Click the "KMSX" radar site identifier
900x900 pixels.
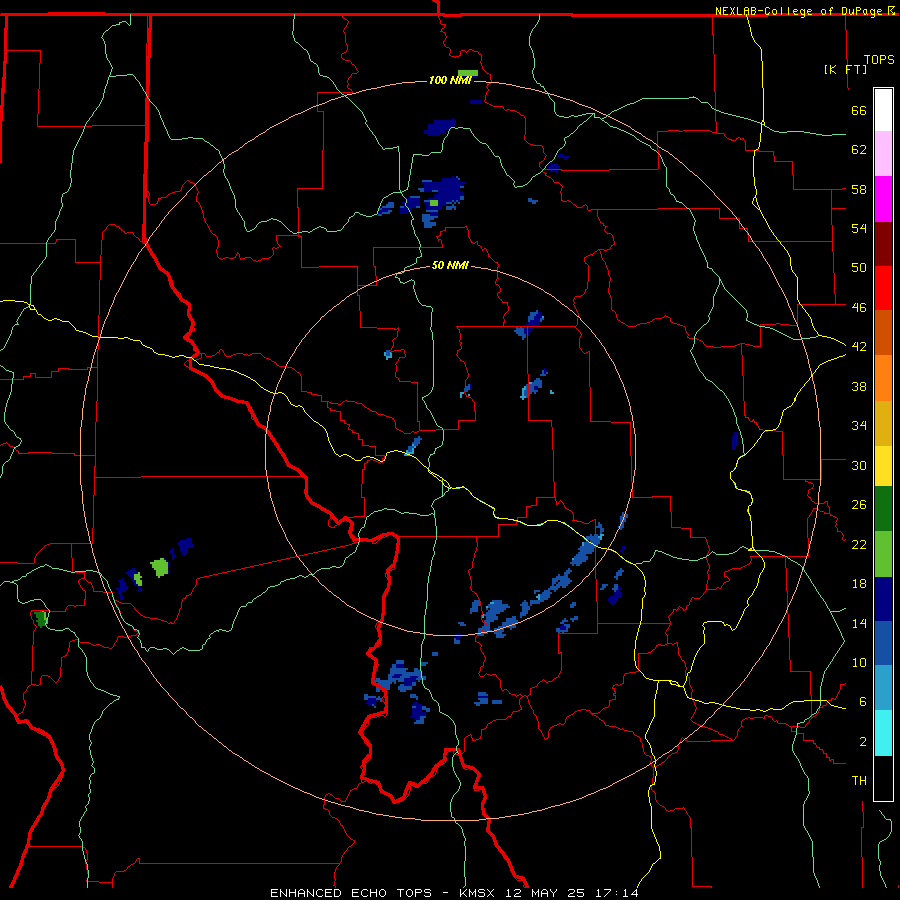coord(479,893)
